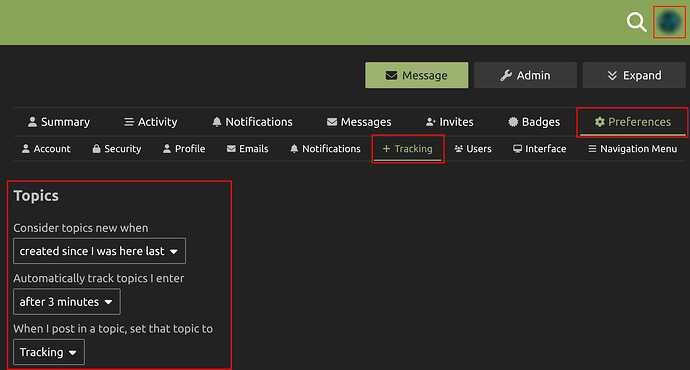The image size is (690, 370).
Task: Go to the Messages tab
Action: coord(359,122)
